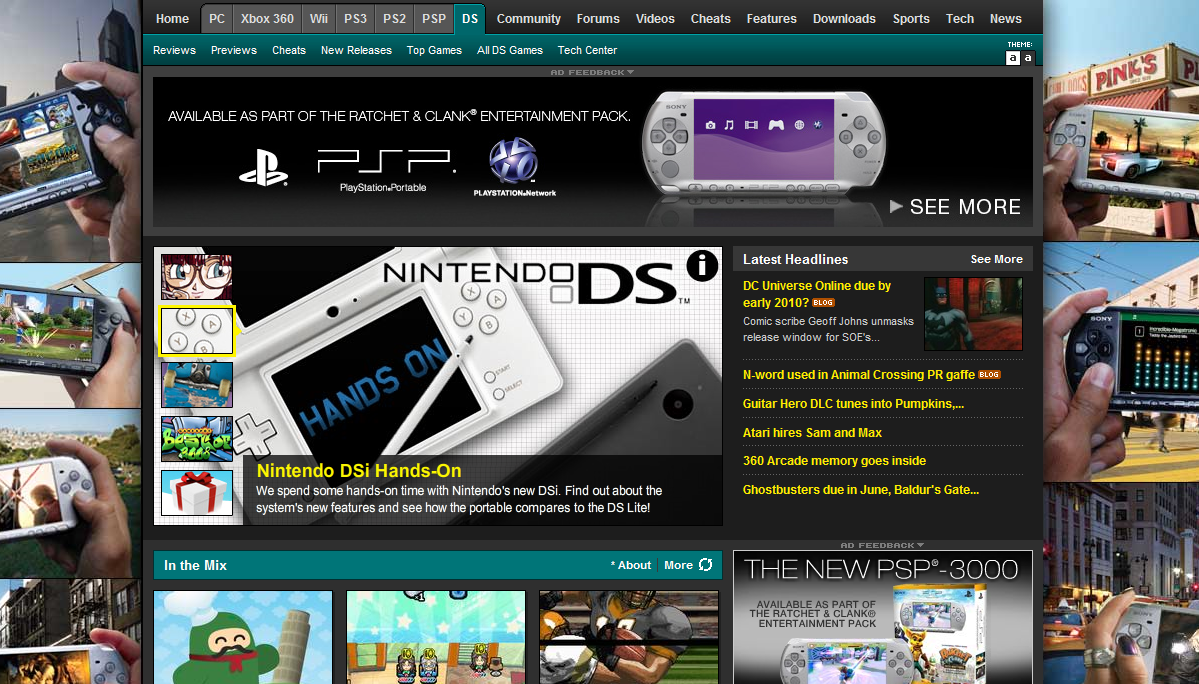This screenshot has width=1199, height=684.
Task: Click the silver PSP console image in the banner
Action: pos(764,144)
